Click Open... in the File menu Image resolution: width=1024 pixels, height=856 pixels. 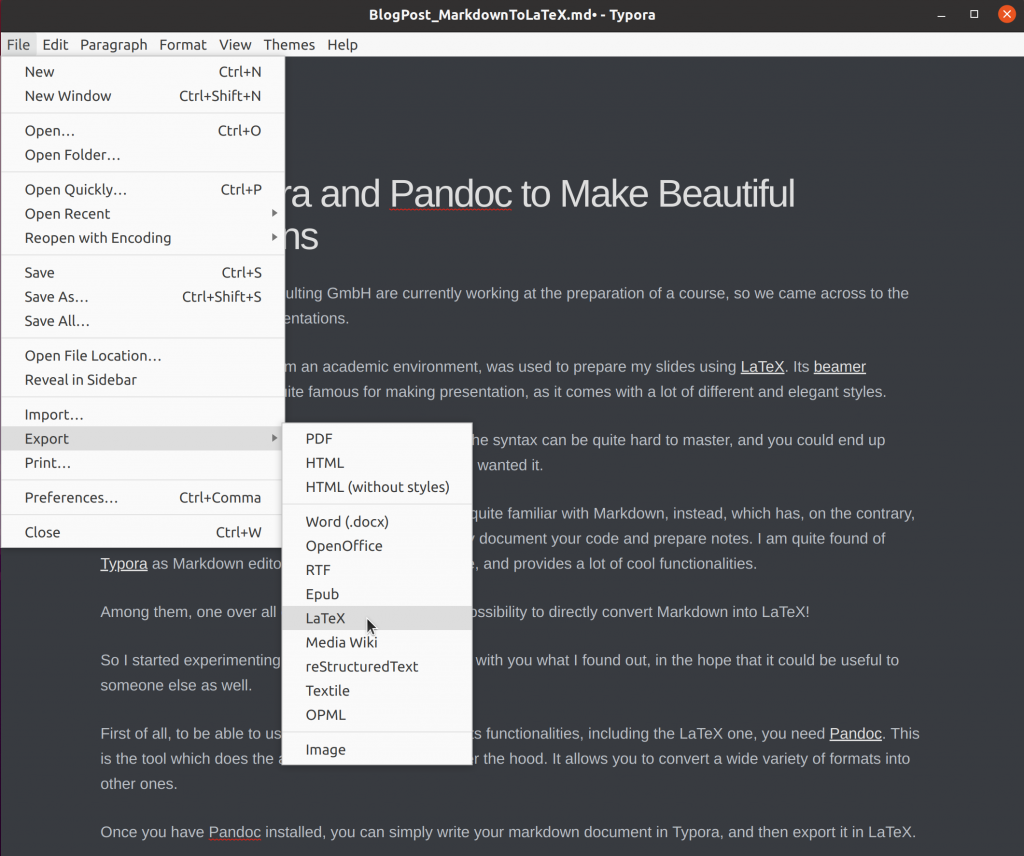[143, 131]
